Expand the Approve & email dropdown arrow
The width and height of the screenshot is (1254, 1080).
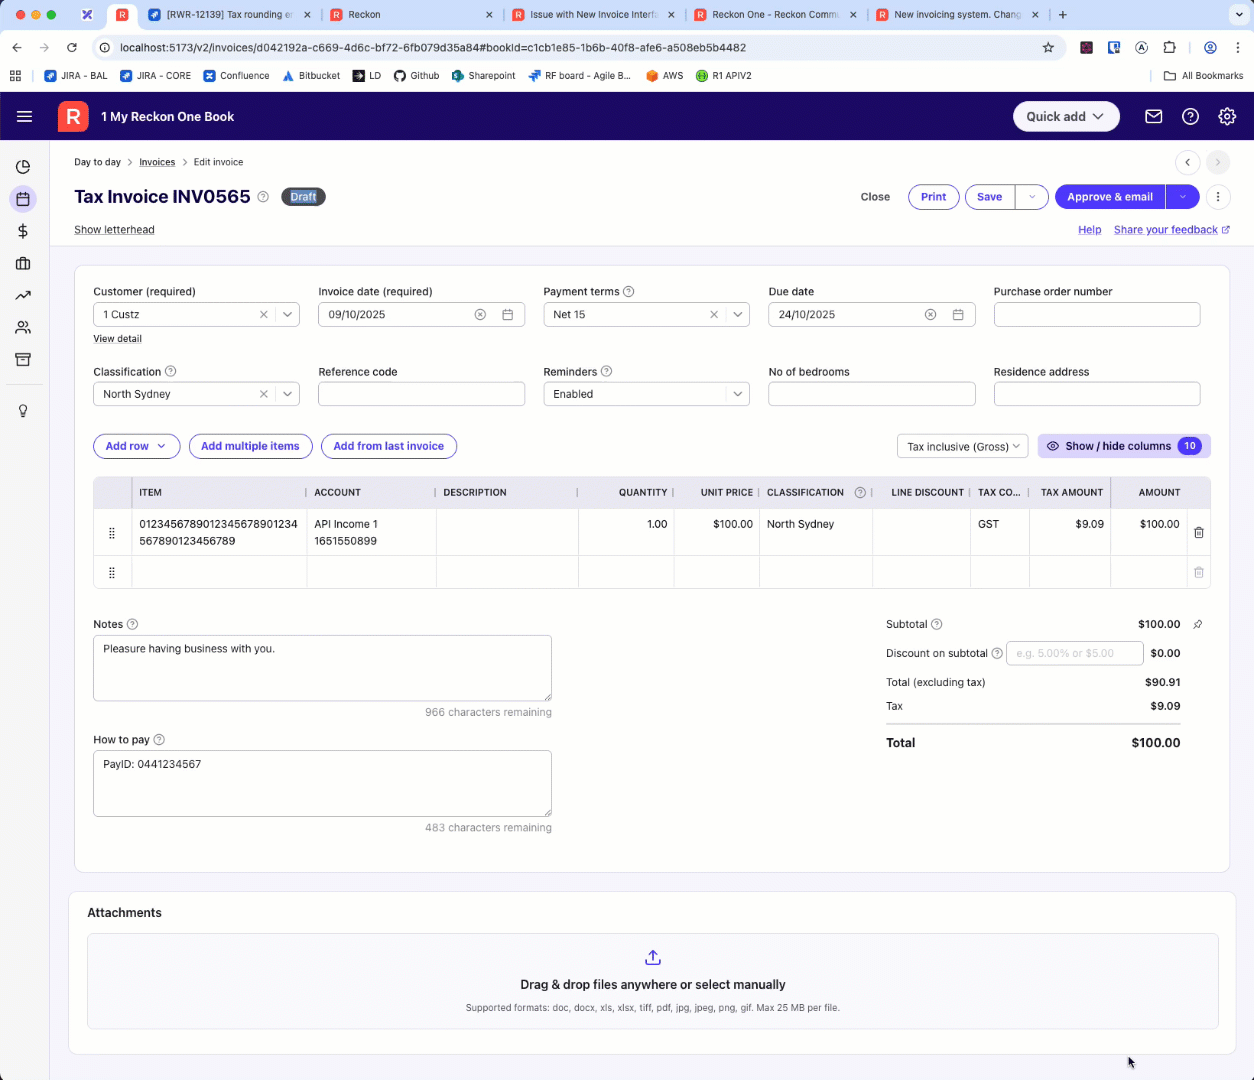[x=1183, y=197]
